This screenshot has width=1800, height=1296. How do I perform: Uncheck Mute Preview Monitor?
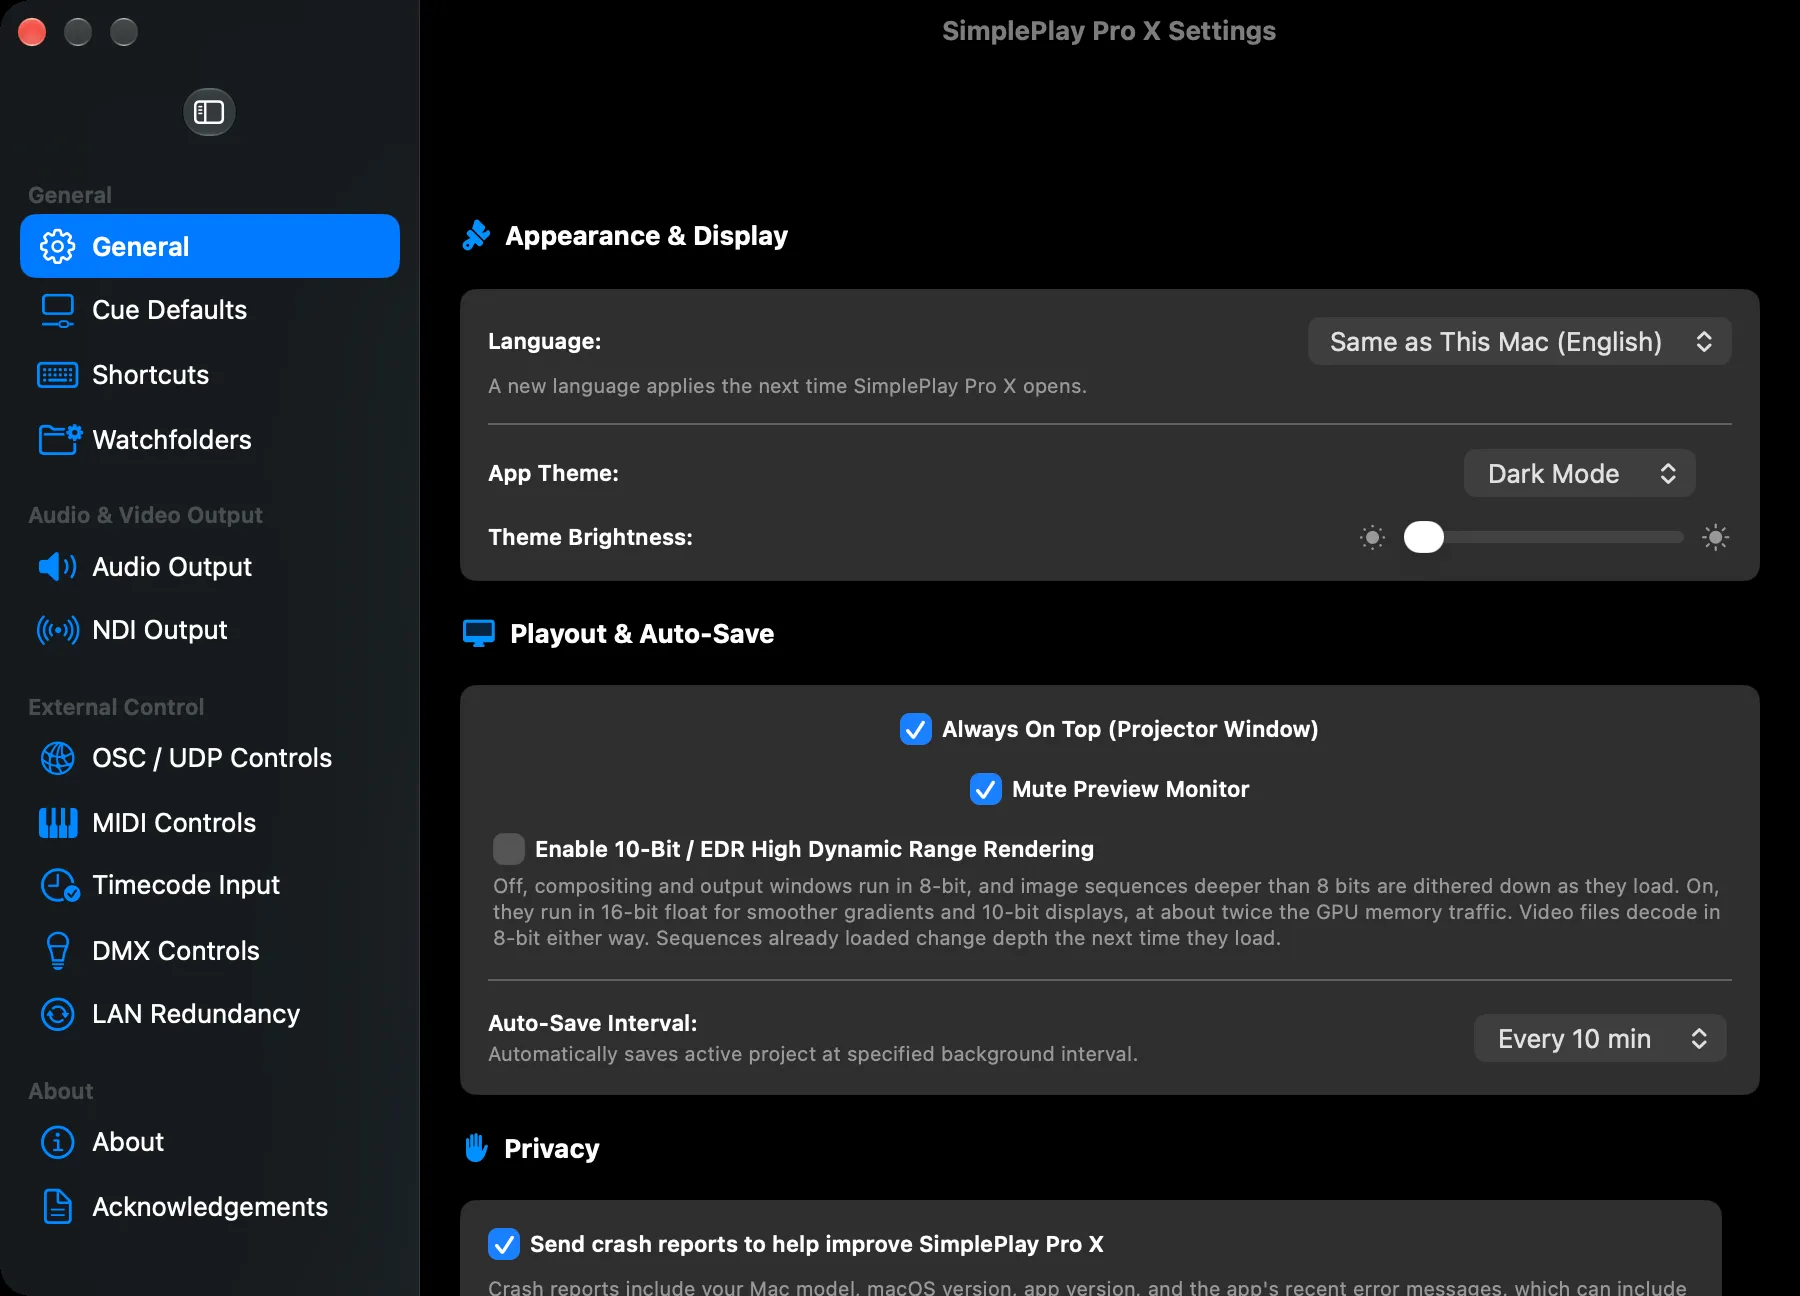coord(986,789)
